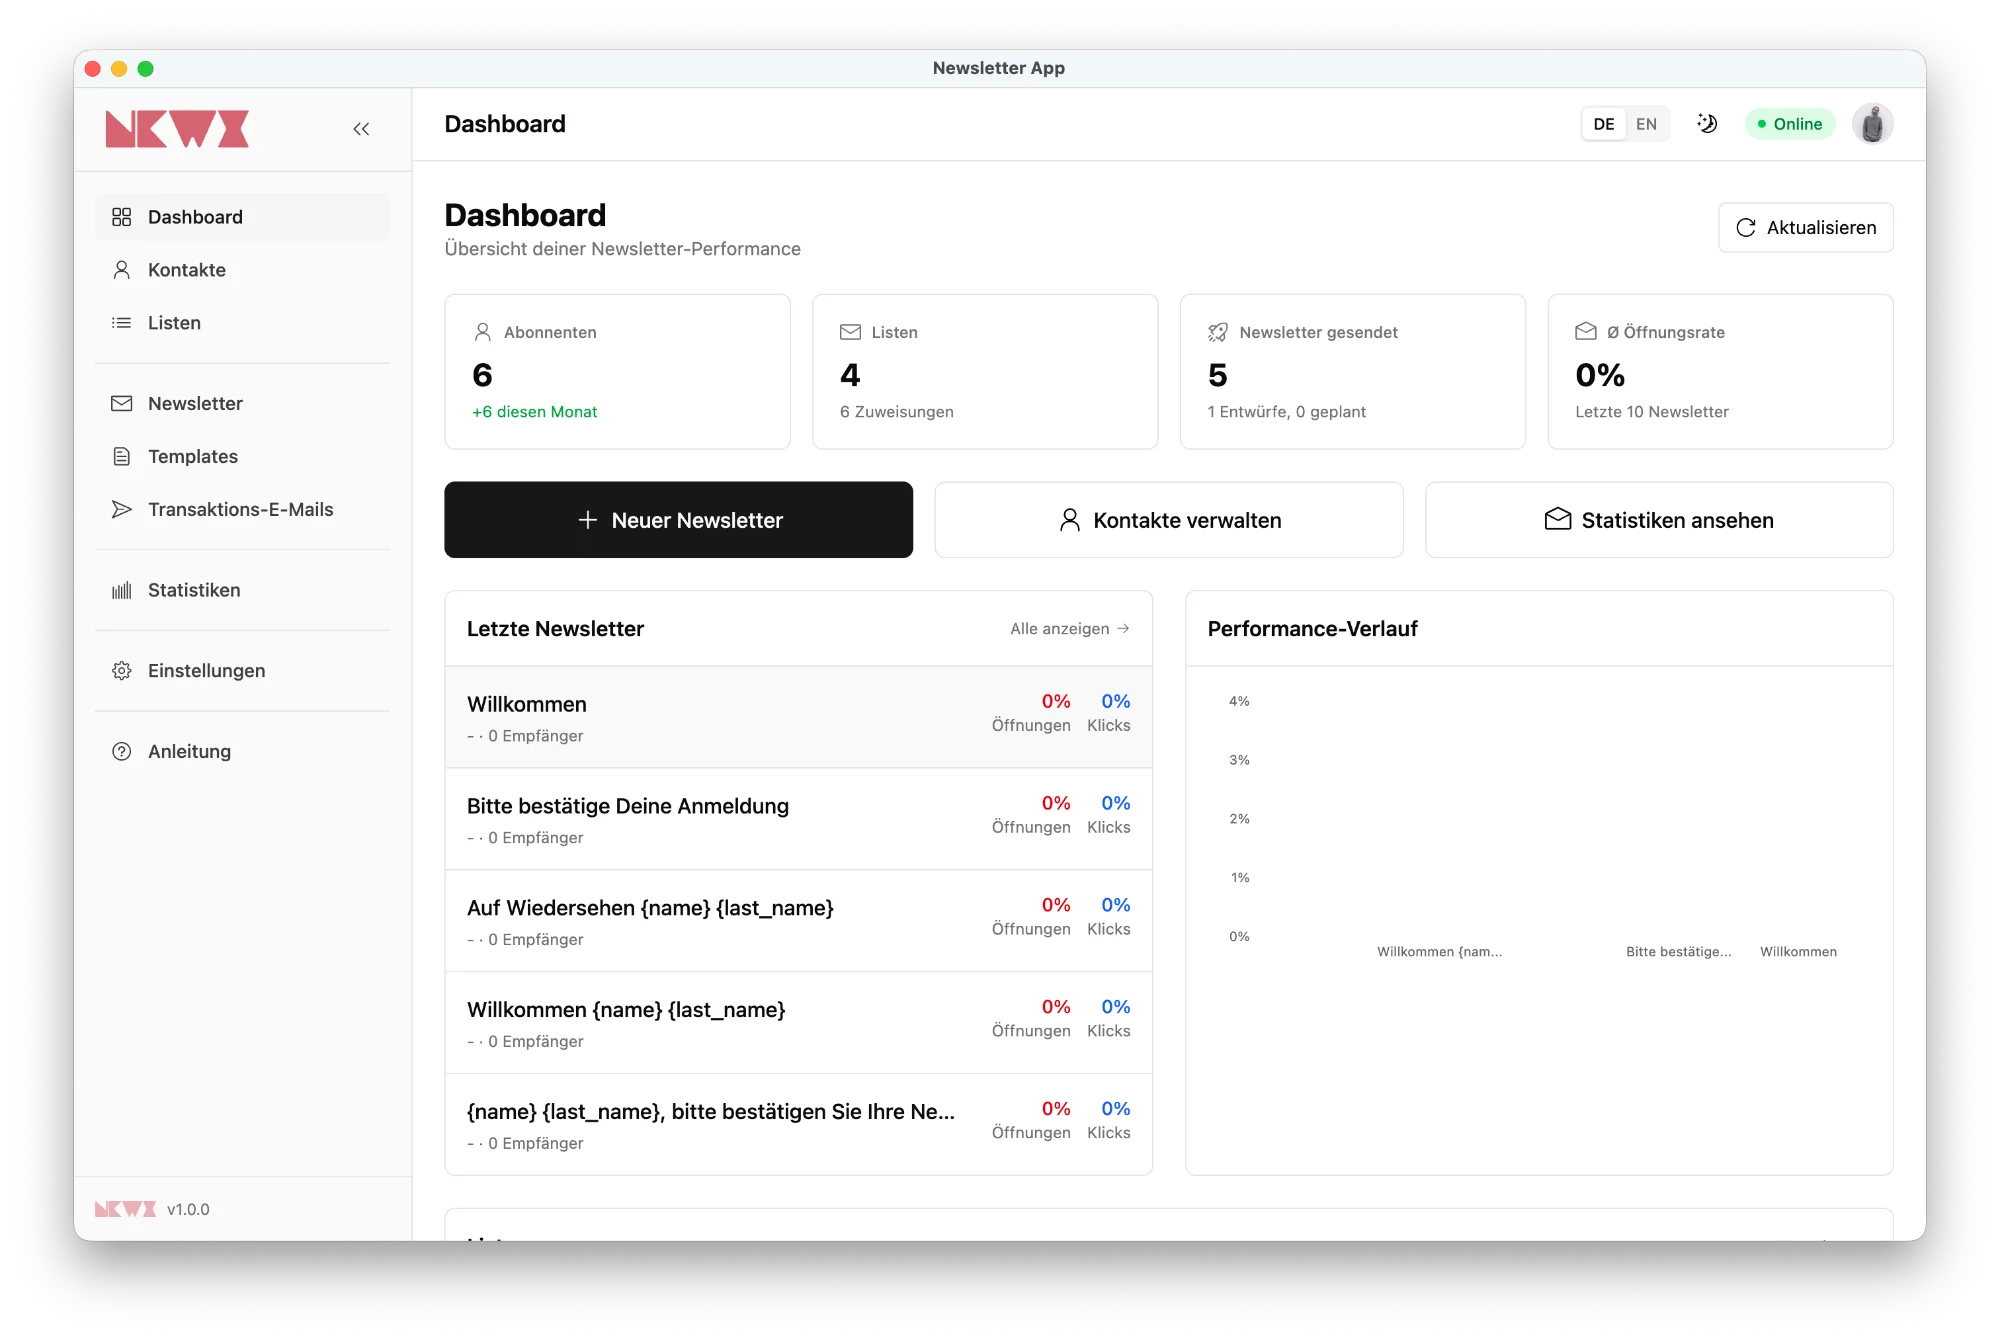Create Neuer Newsletter
Image resolution: width=2000 pixels, height=1338 pixels.
[678, 520]
